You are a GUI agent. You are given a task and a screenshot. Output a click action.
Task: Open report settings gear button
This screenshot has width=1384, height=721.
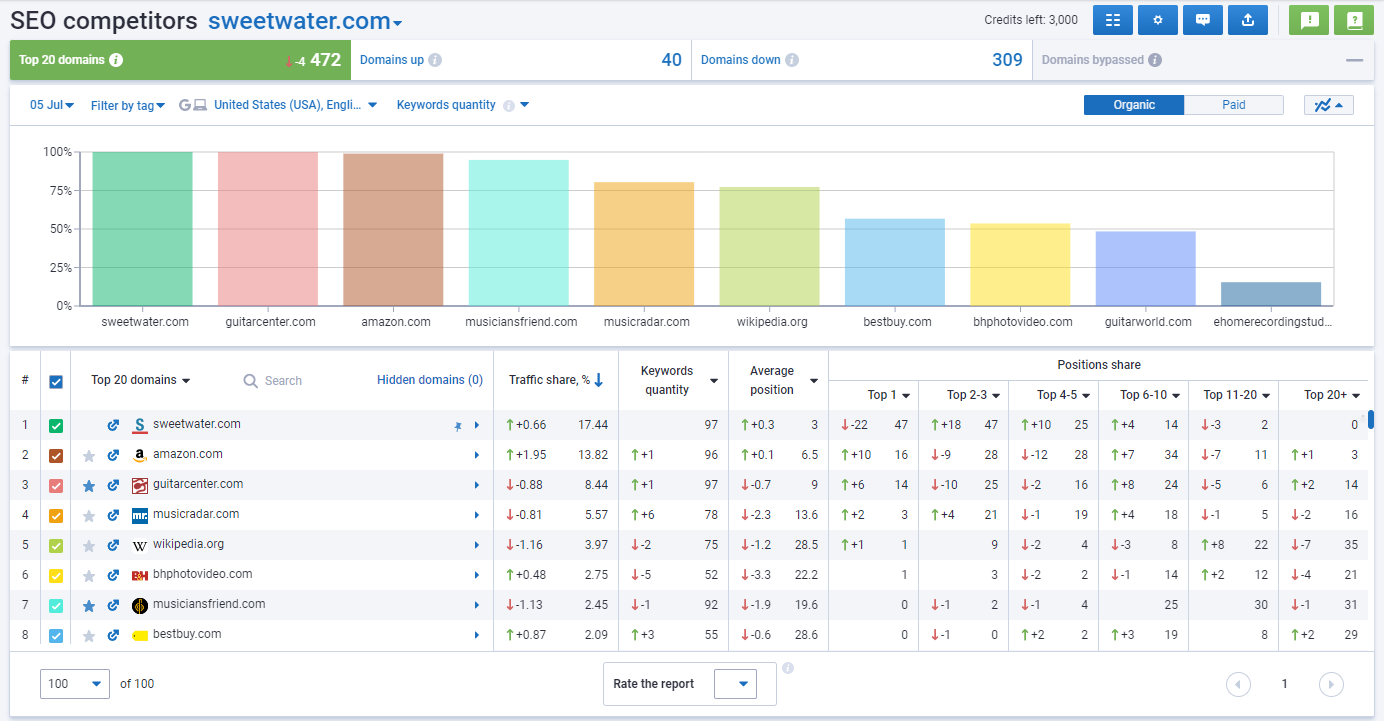(1158, 20)
